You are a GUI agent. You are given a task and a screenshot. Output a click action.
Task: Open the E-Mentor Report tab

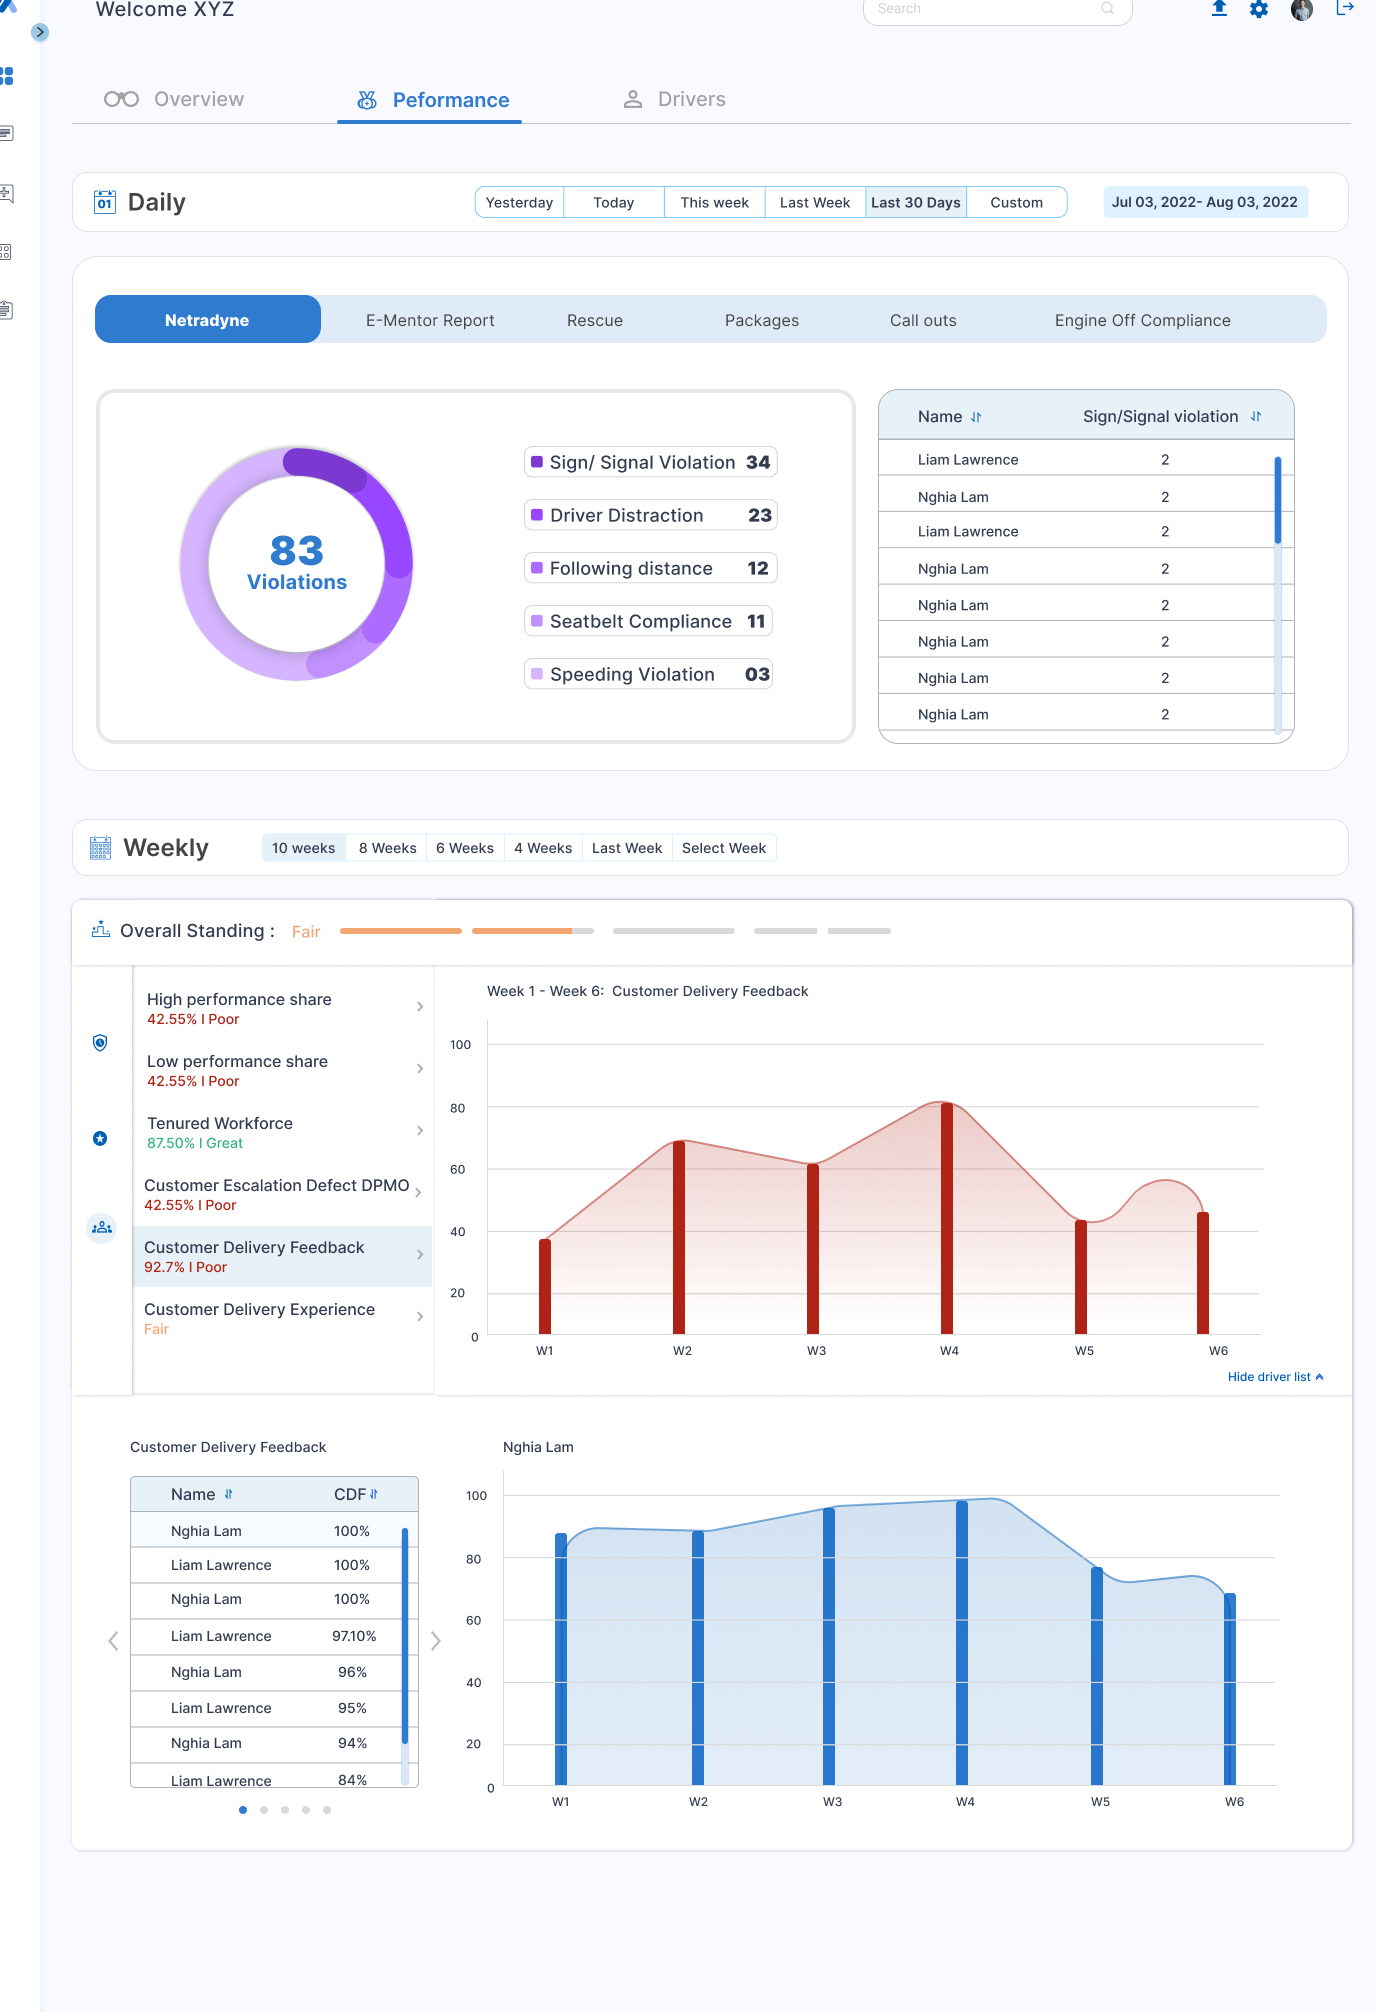pyautogui.click(x=430, y=320)
